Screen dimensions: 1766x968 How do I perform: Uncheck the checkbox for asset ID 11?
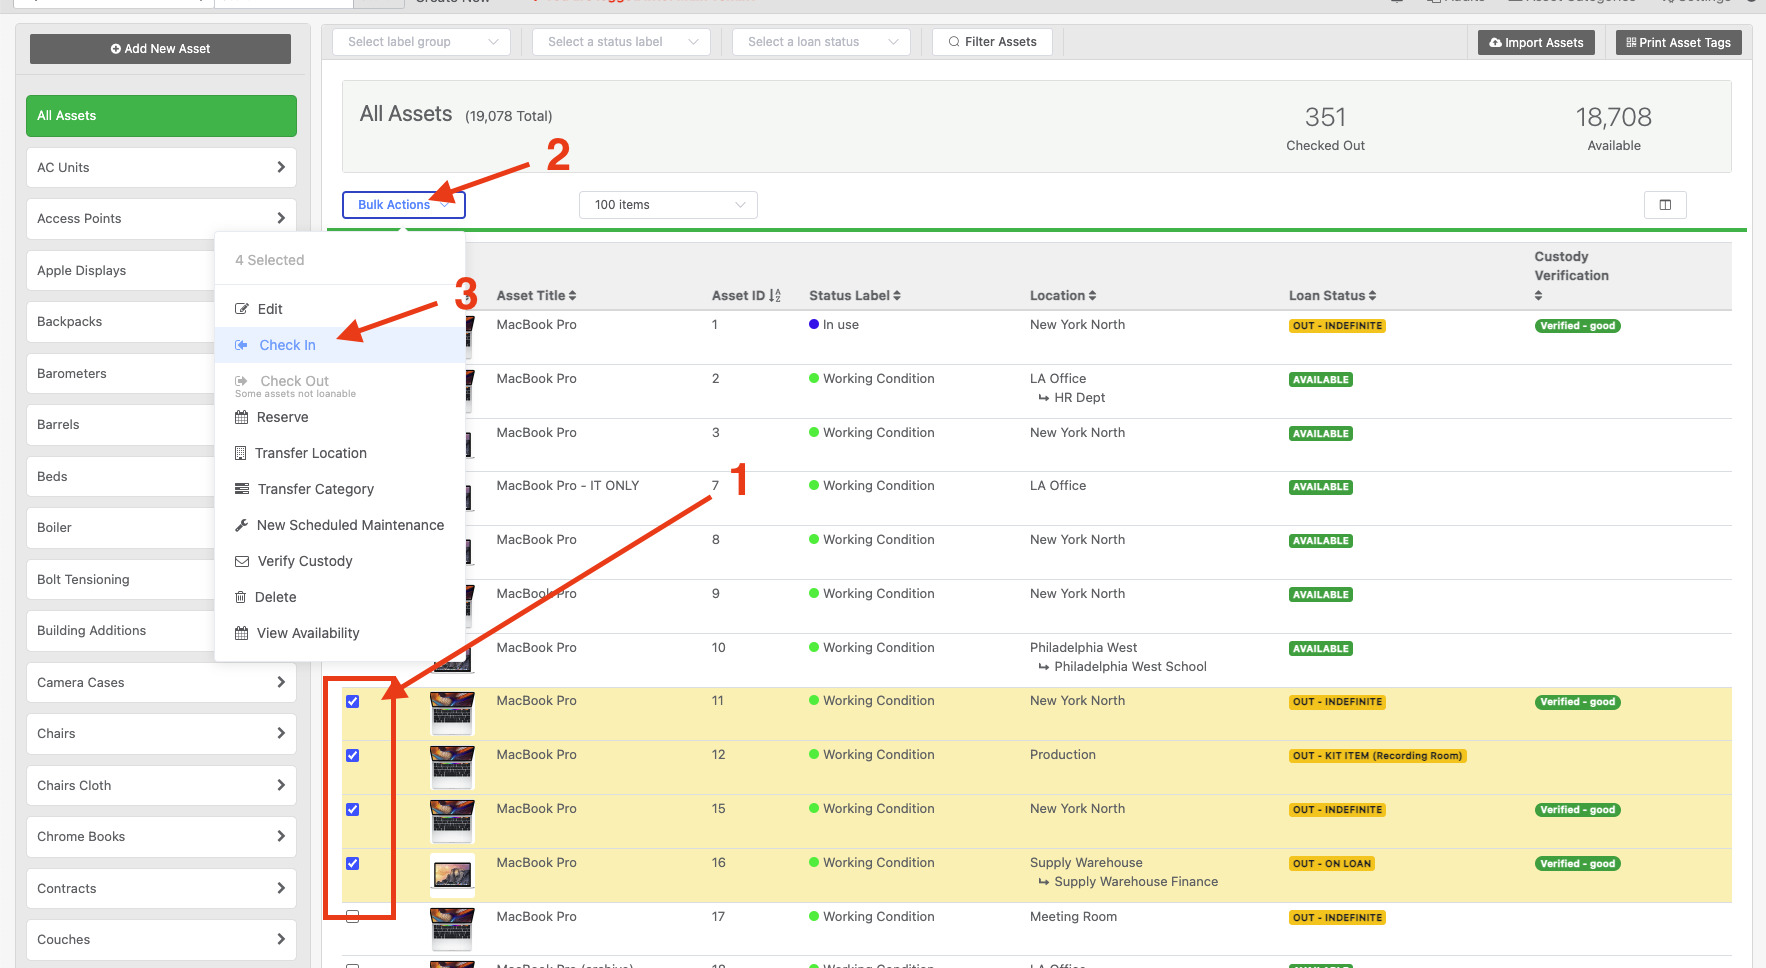click(x=353, y=701)
